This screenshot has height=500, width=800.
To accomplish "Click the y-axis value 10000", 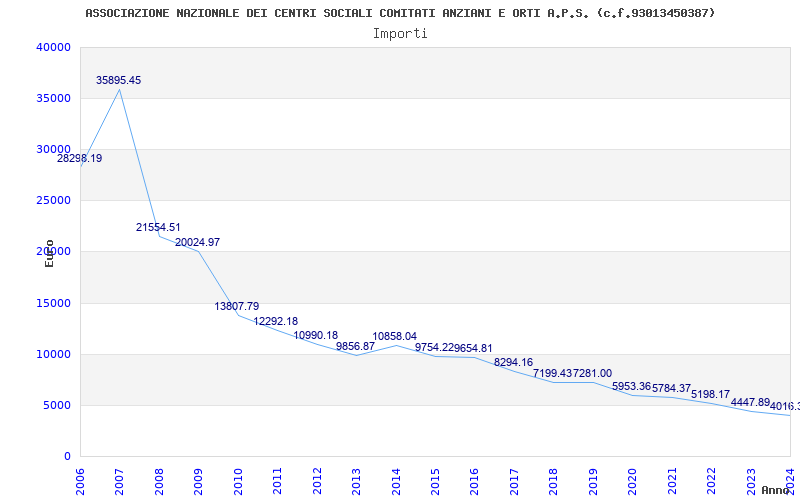I will click(53, 355).
